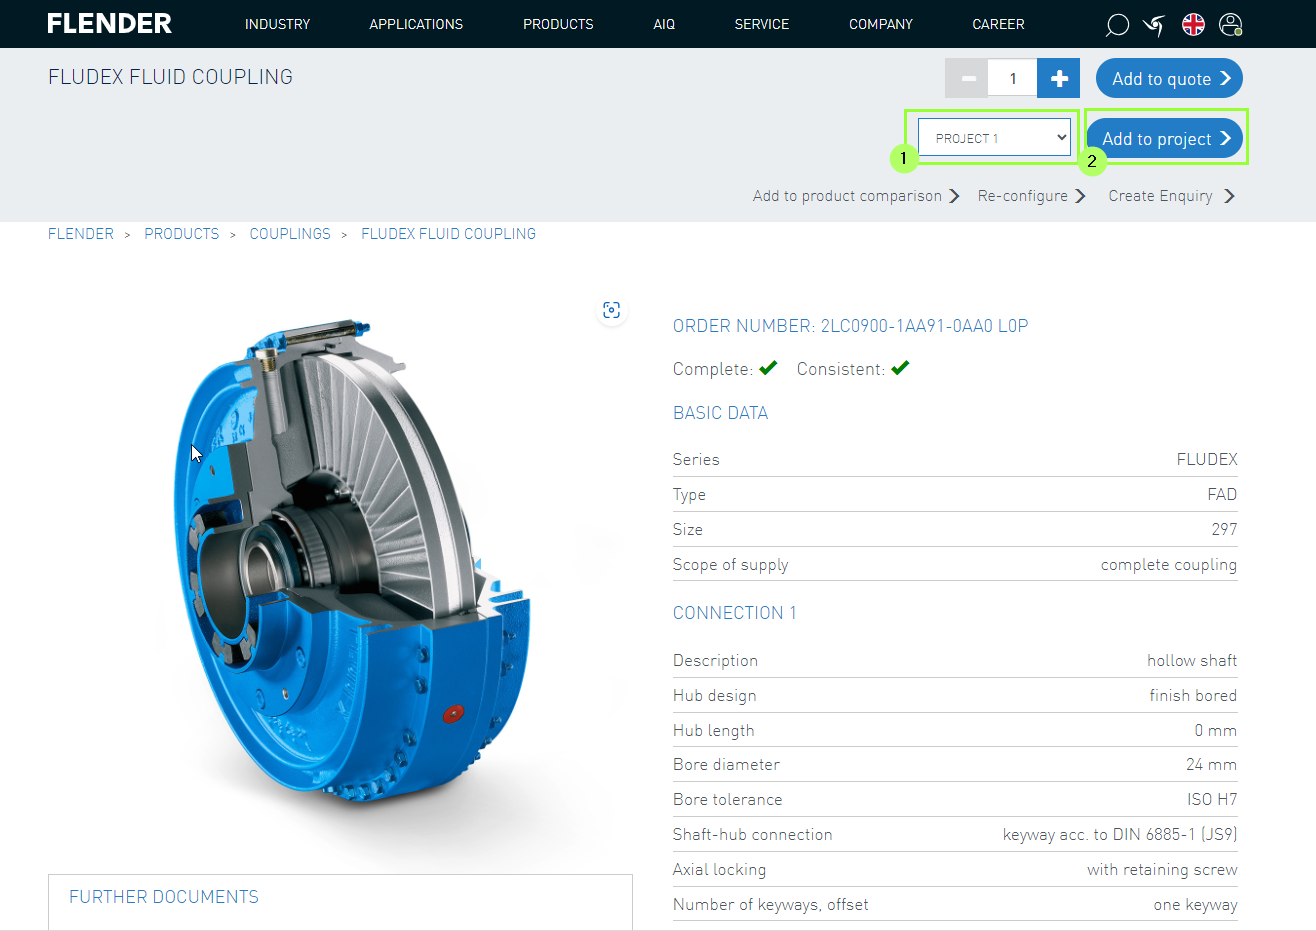Increase quantity with plus button
Screen dimensions: 1316x931
(x=1059, y=78)
